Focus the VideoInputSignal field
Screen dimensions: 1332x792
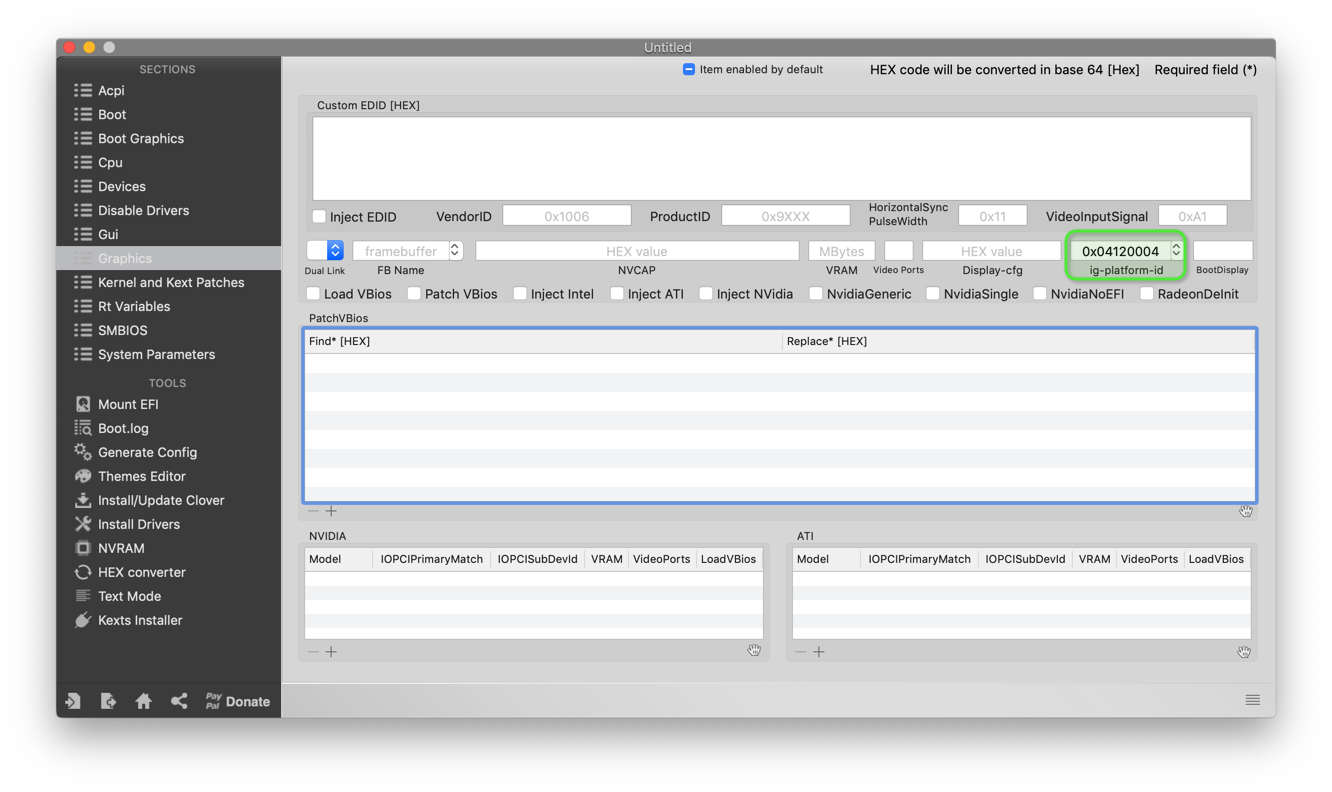(1192, 216)
